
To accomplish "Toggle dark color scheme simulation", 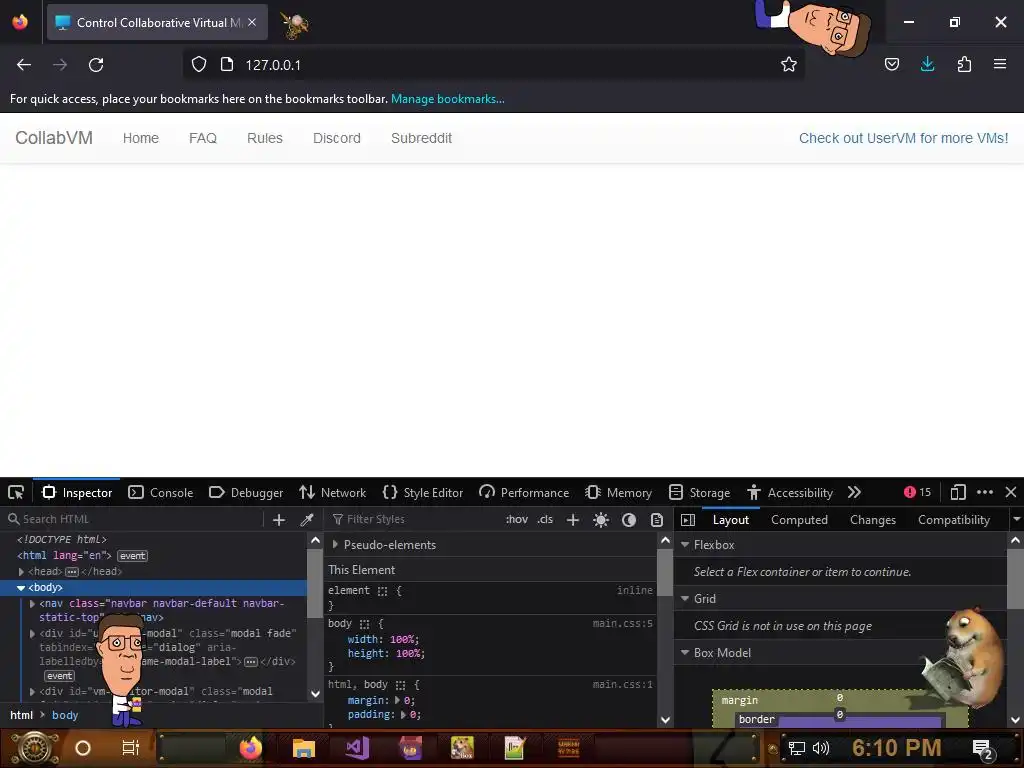I will click(x=629, y=520).
